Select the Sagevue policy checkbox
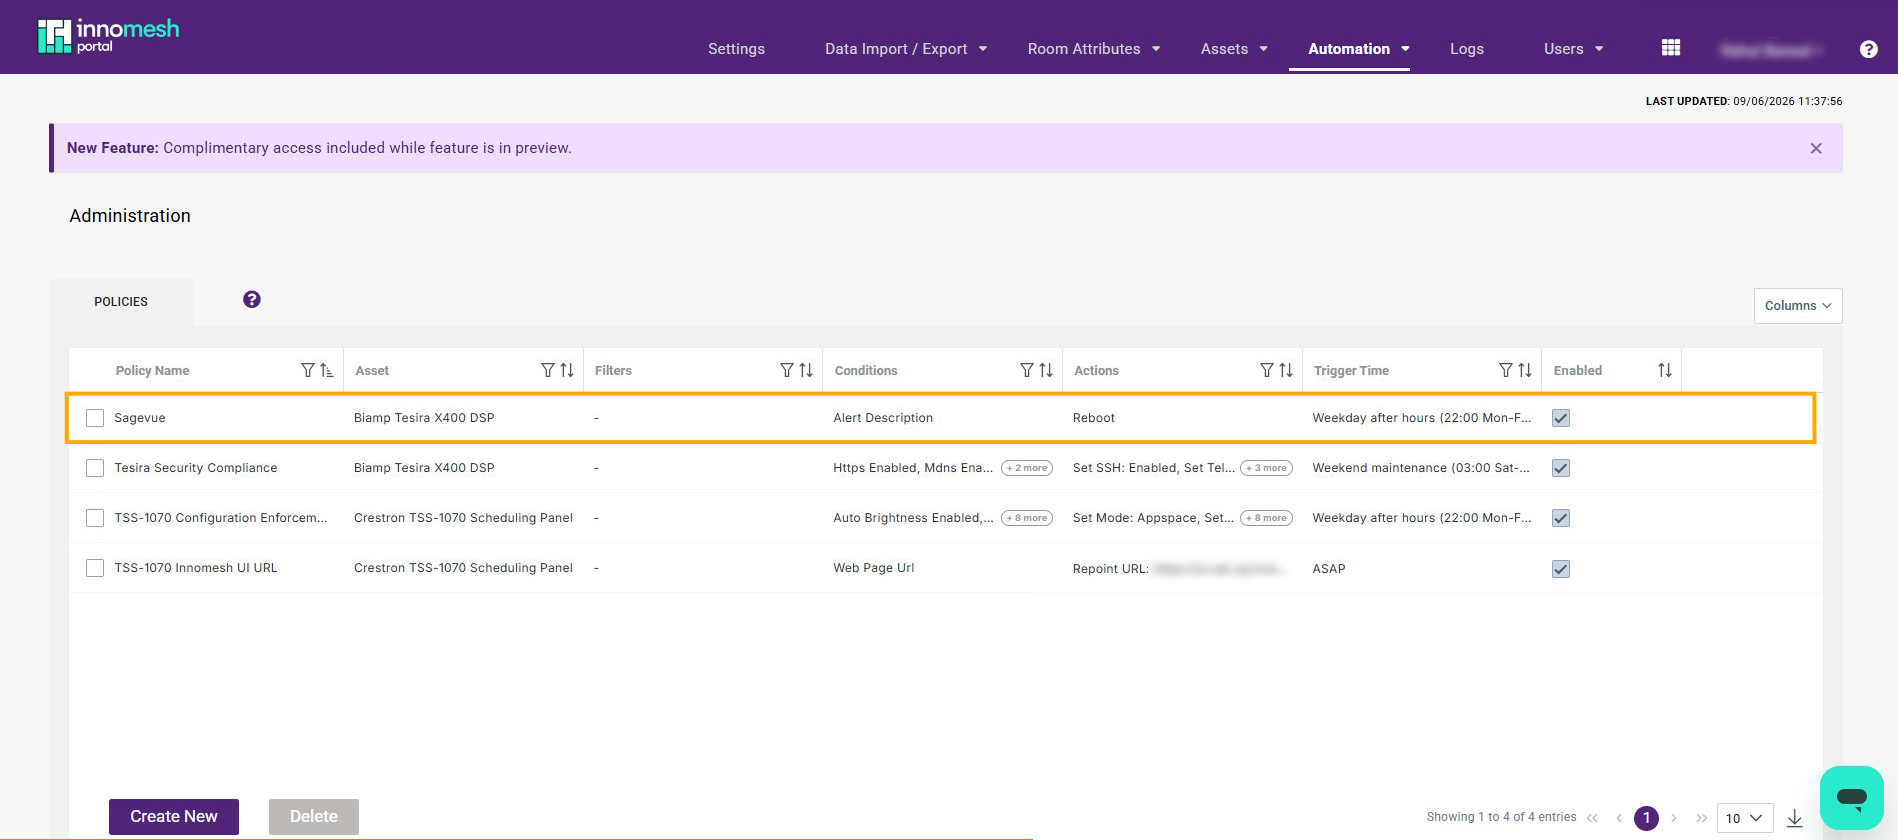 pyautogui.click(x=95, y=418)
